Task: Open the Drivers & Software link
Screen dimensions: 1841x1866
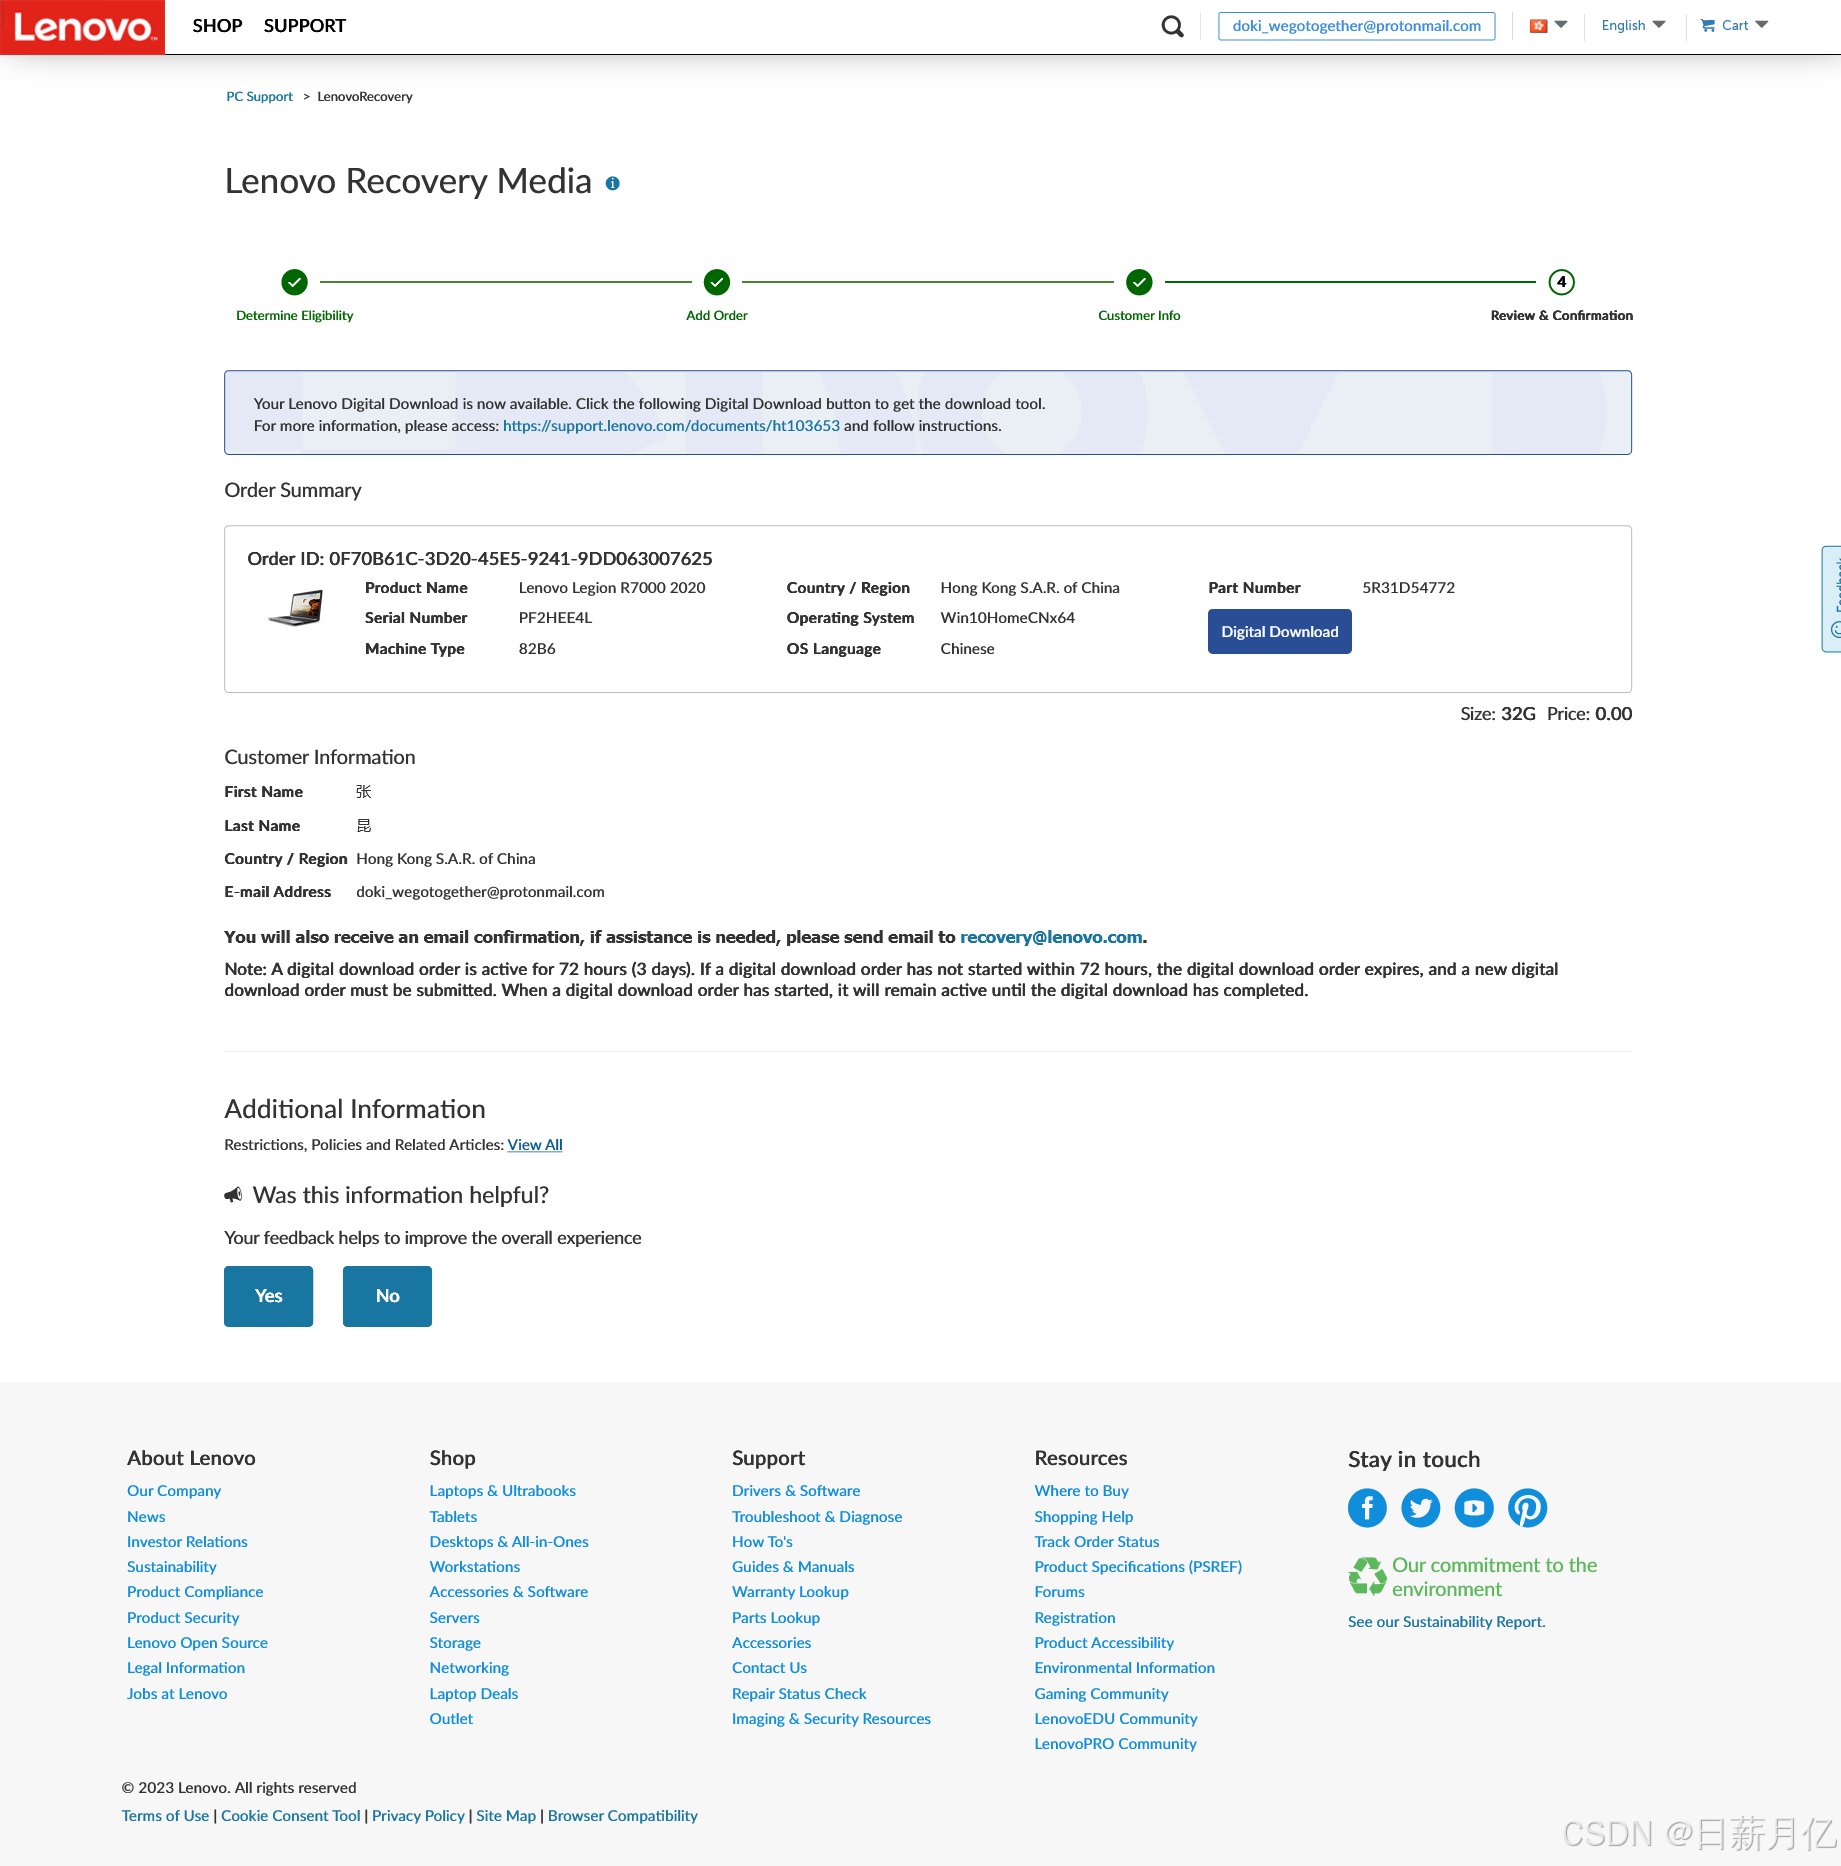Action: click(x=796, y=1491)
